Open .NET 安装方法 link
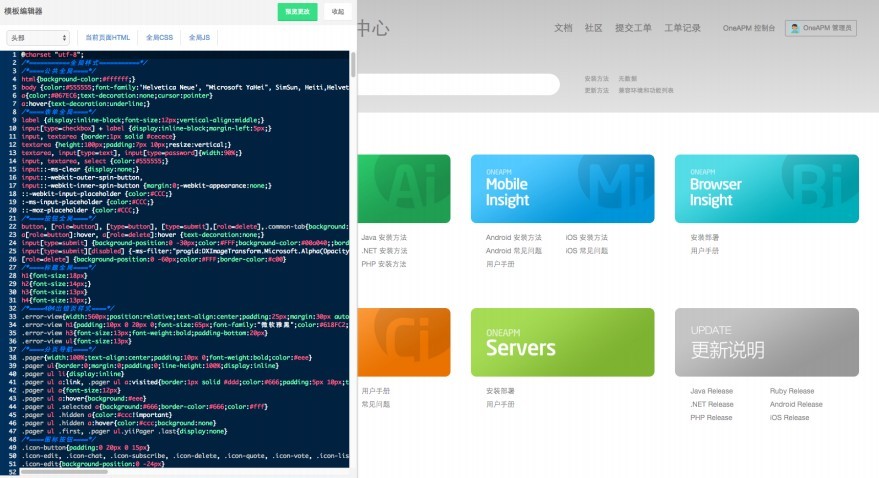Screen dimensions: 879x478 pos(384,251)
